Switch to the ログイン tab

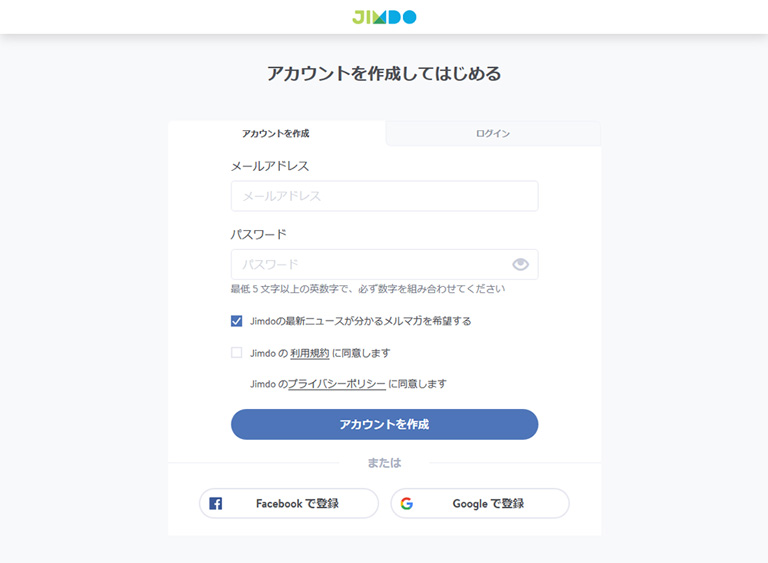tap(493, 133)
